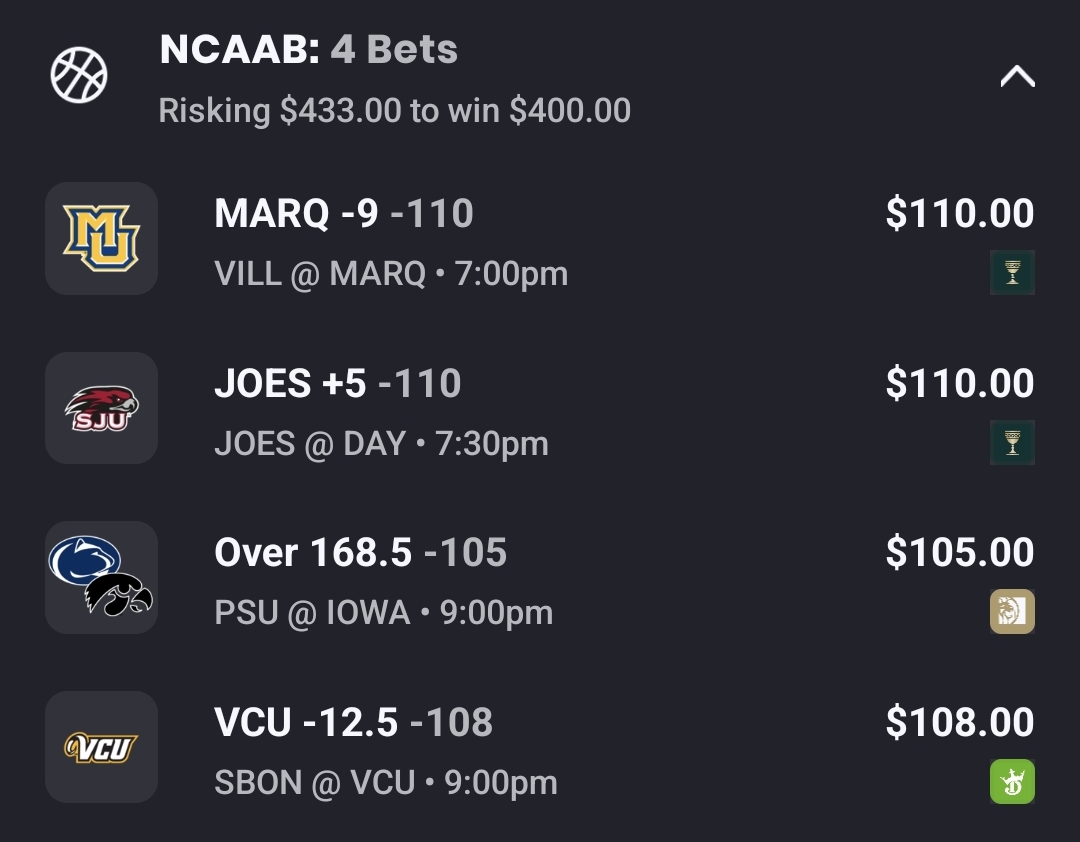The image size is (1080, 842).
Task: Tap the green DraftKings sportsbook icon
Action: 1012,782
